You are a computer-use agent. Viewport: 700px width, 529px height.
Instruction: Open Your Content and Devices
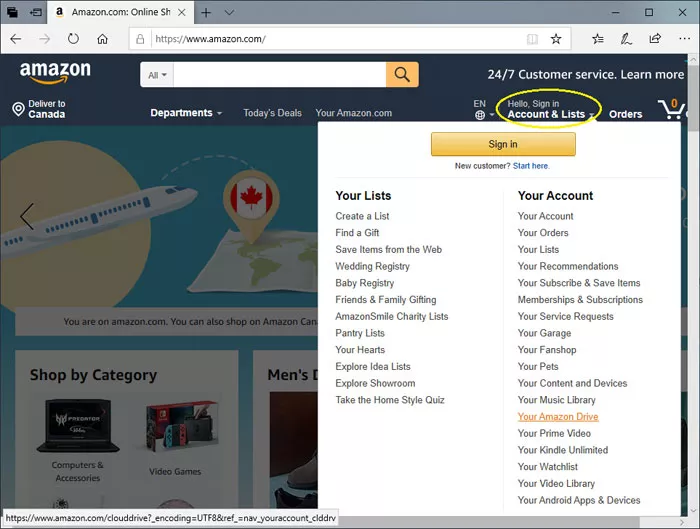(572, 383)
